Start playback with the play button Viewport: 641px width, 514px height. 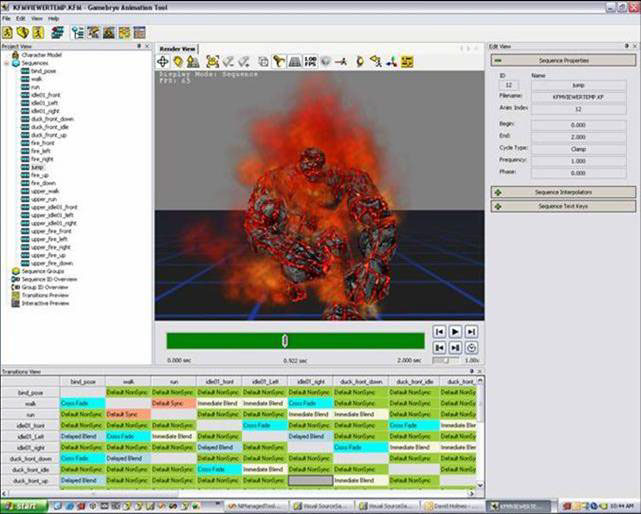[x=455, y=332]
